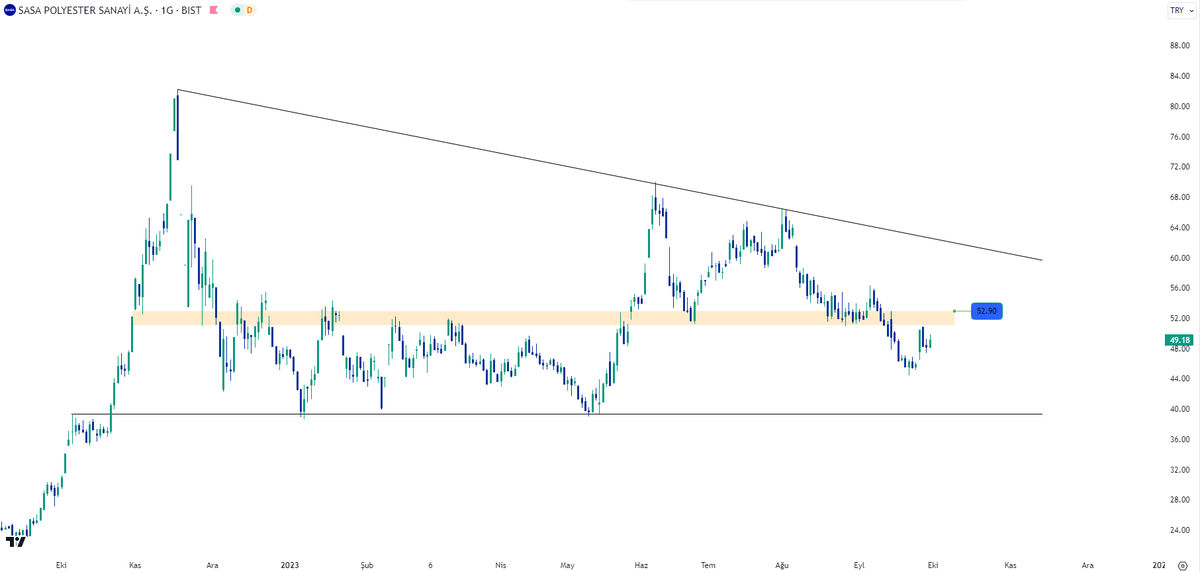Click the 60.00 price axis label
Viewport: 1200px width, 572px height.
pos(1178,258)
